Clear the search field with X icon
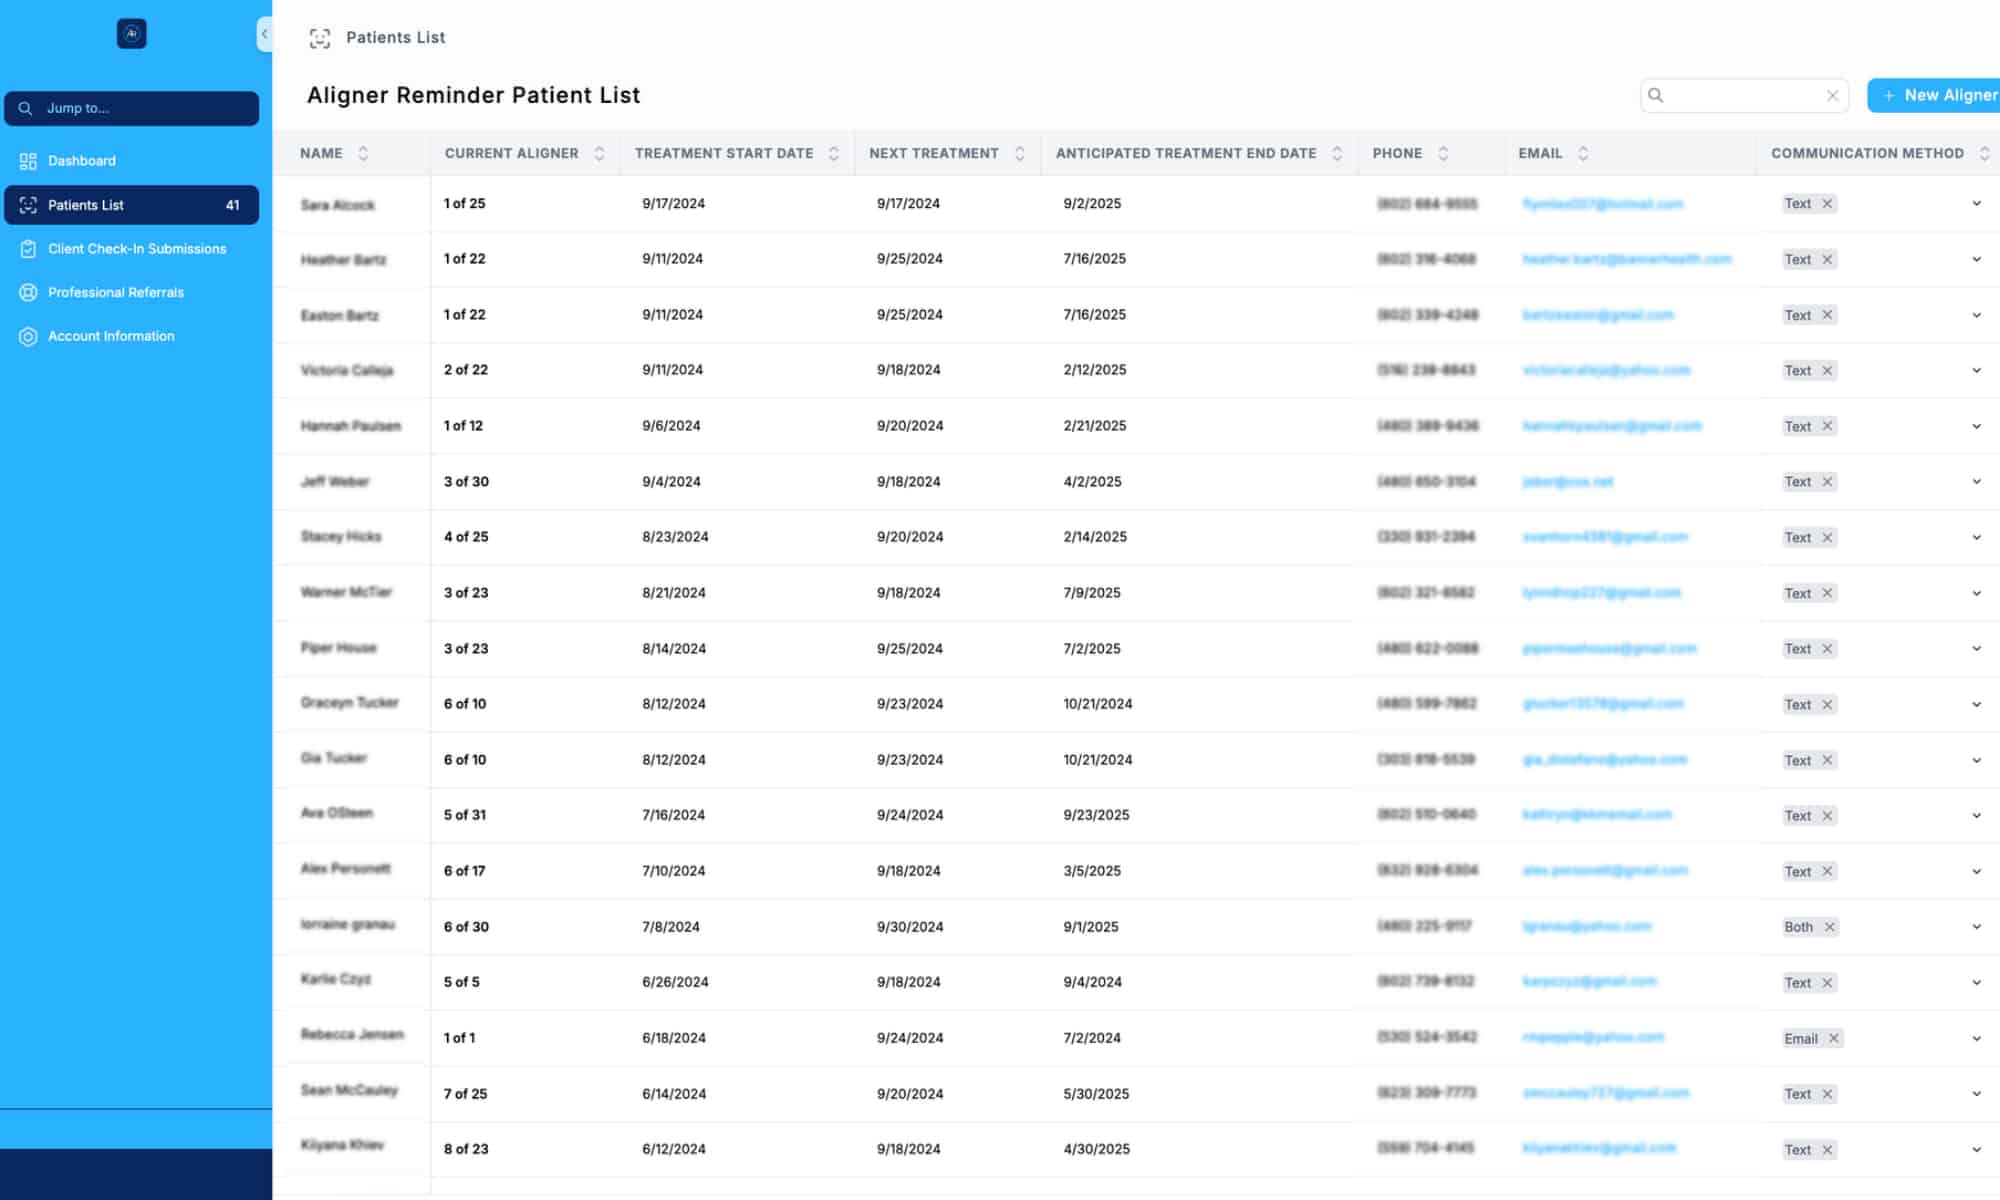 click(1832, 96)
